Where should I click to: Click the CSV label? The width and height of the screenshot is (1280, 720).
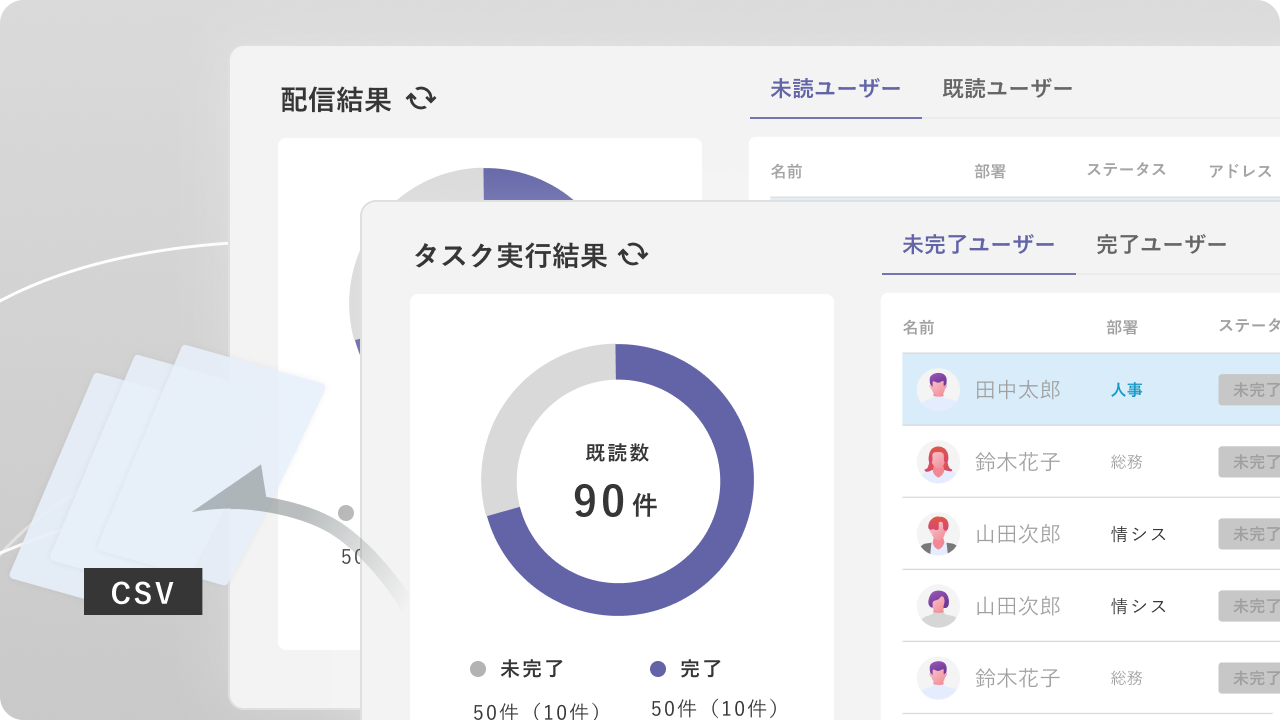point(143,592)
